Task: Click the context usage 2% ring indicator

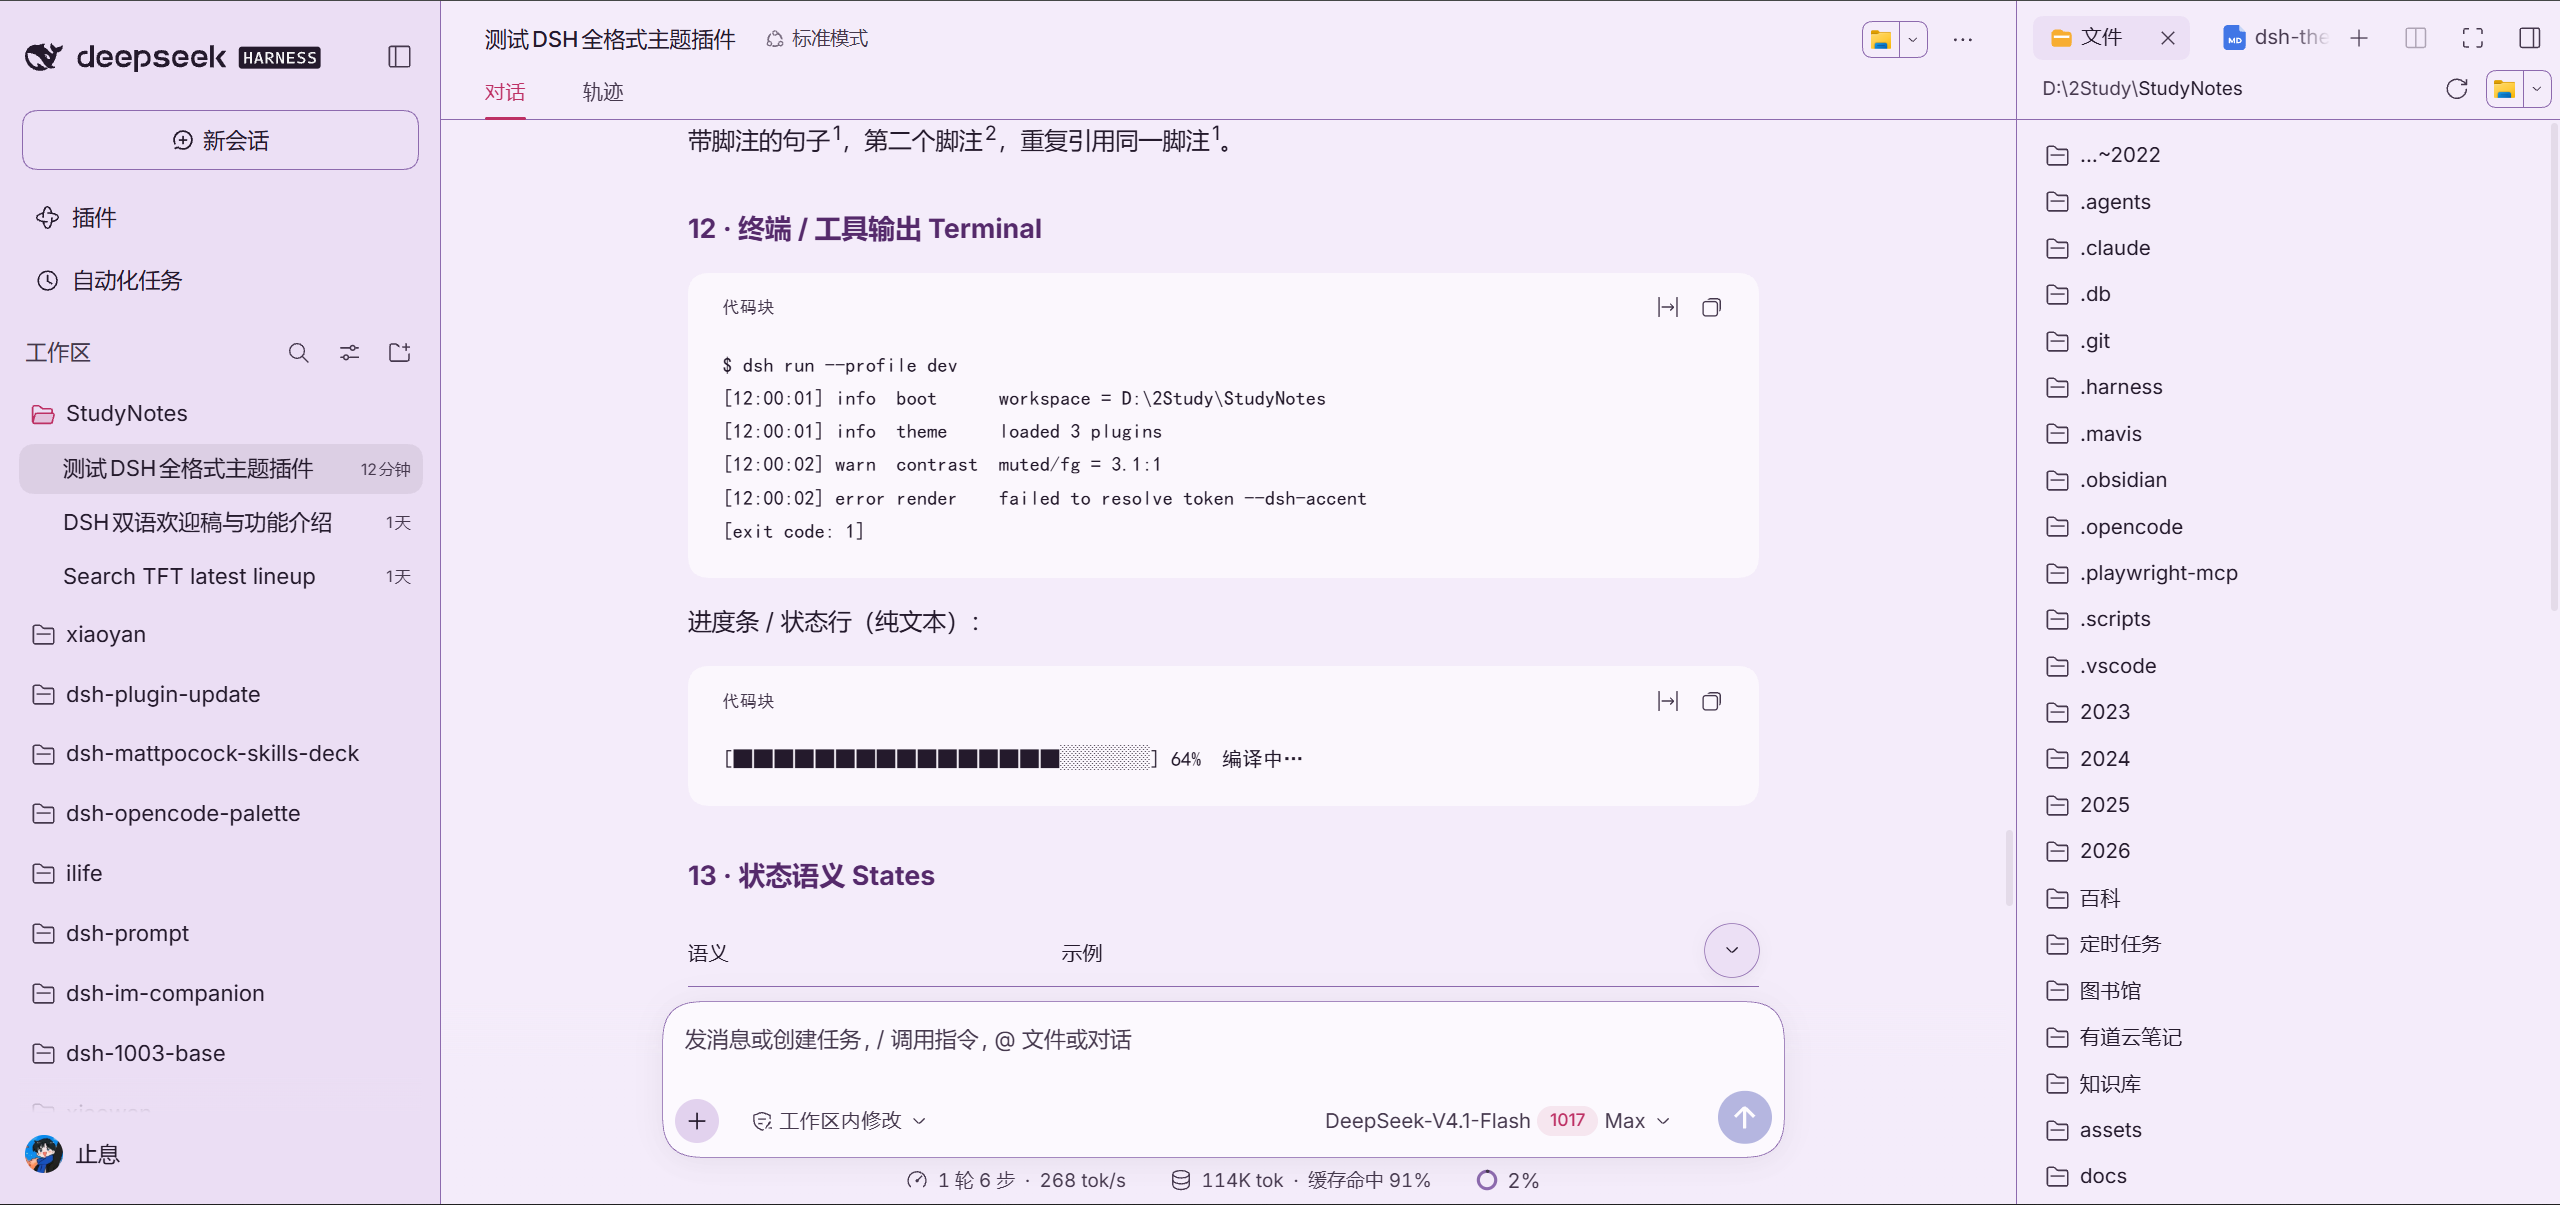Action: [x=1507, y=1180]
